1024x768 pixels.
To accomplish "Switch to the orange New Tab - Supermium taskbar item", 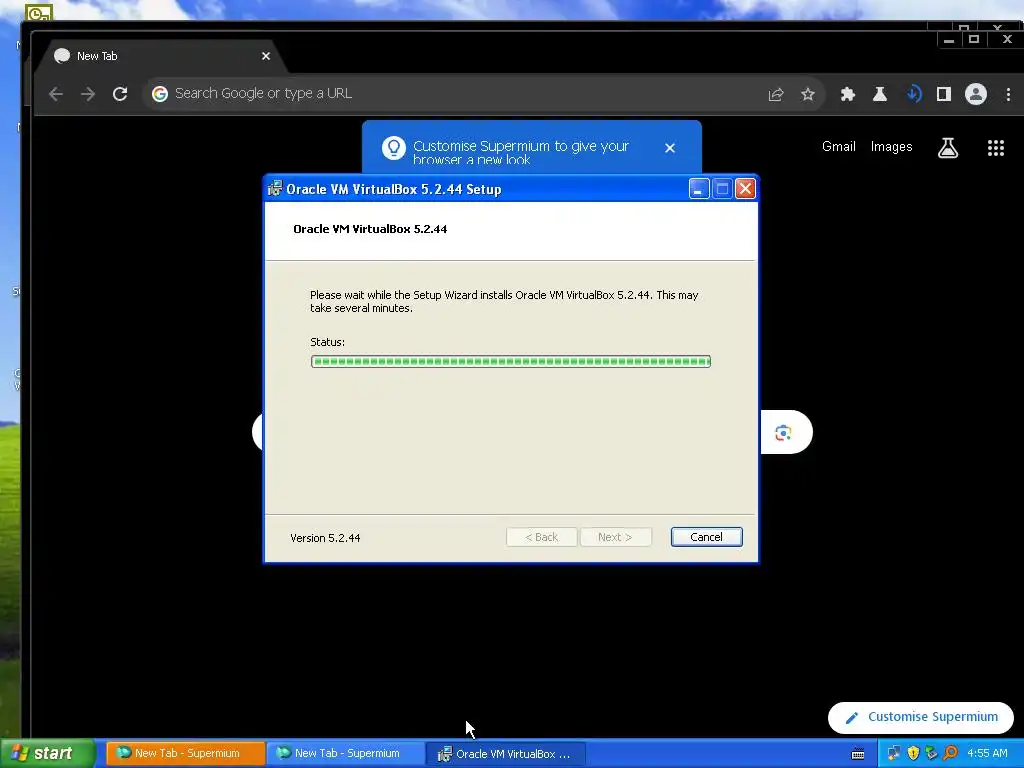I will 185,754.
